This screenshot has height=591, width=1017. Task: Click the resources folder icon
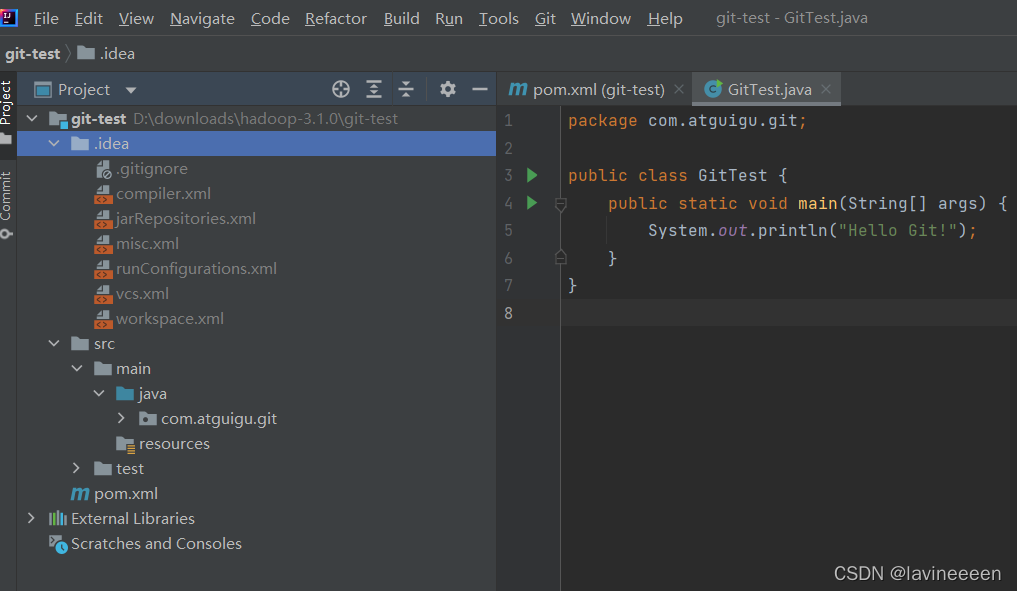125,444
